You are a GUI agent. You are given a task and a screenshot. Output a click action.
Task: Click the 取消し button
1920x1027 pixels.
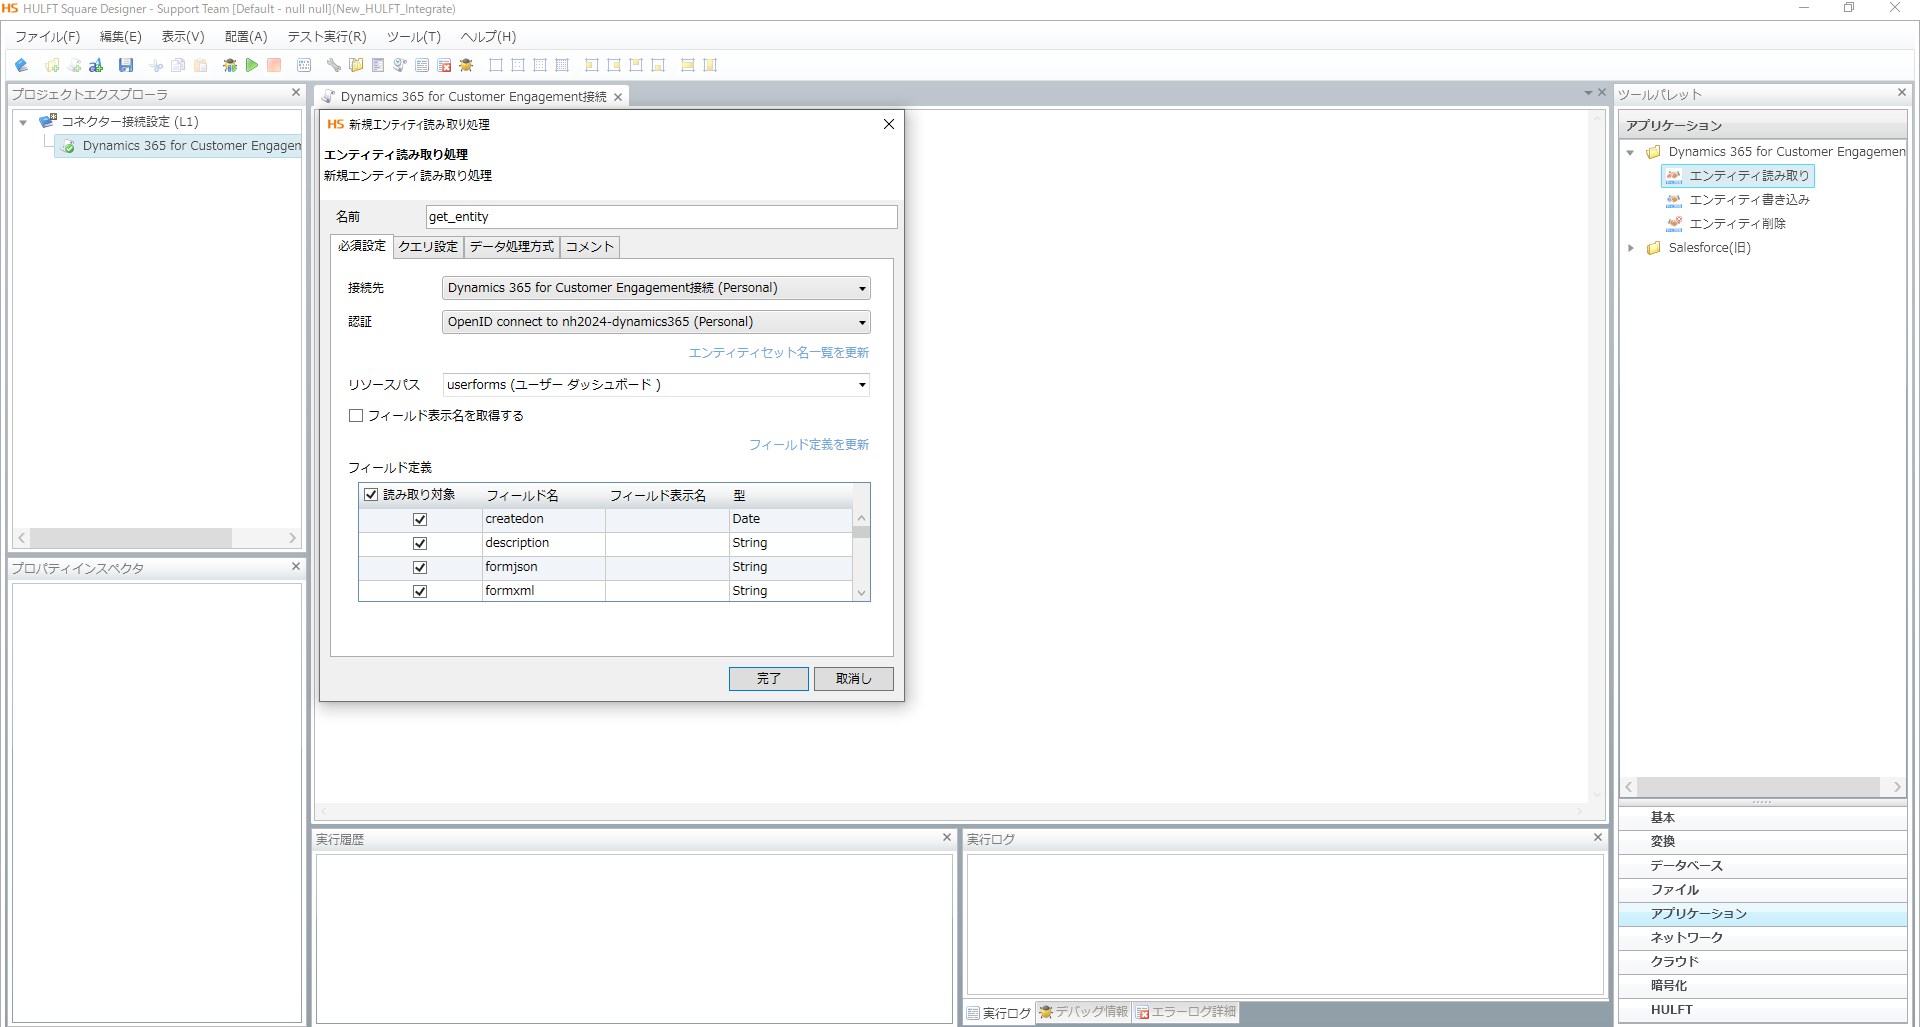[x=854, y=679]
